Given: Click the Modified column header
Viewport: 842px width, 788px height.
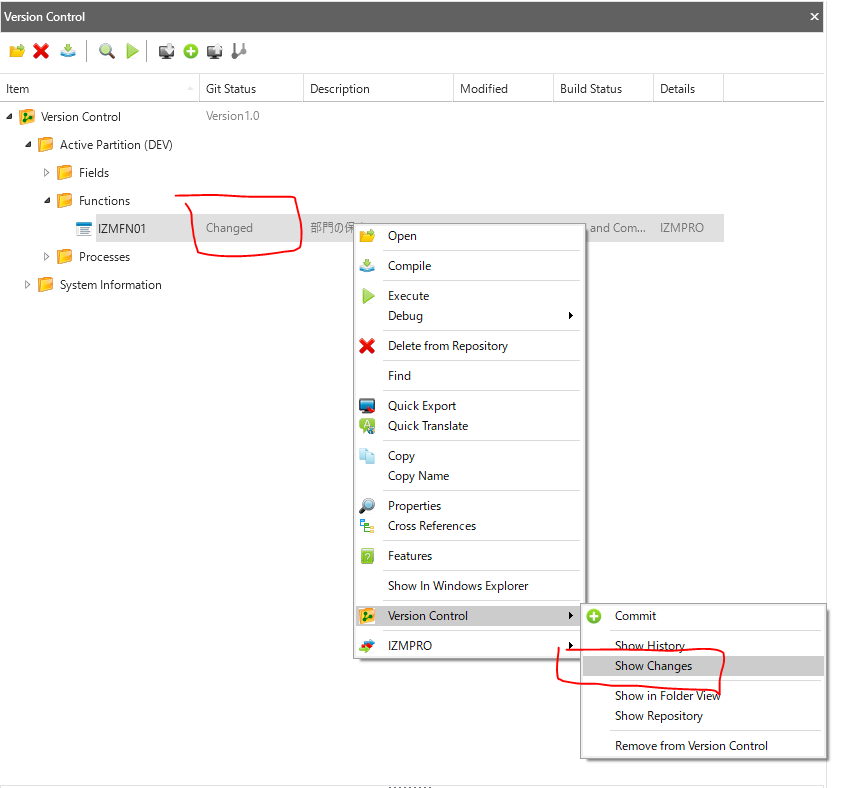Looking at the screenshot, I should tap(503, 89).
